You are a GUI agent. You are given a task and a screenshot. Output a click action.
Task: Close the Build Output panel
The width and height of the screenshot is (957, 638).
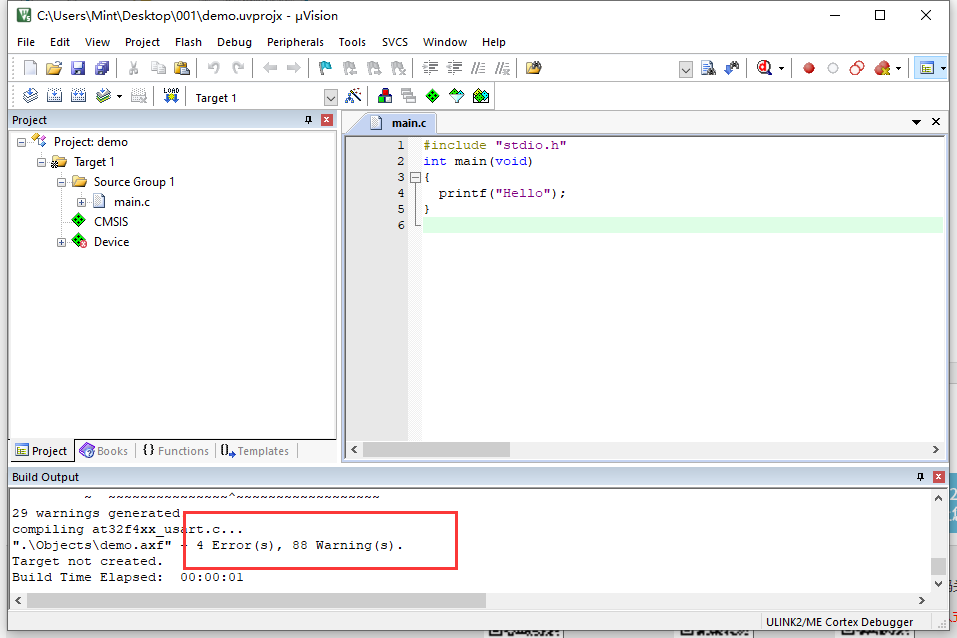939,477
